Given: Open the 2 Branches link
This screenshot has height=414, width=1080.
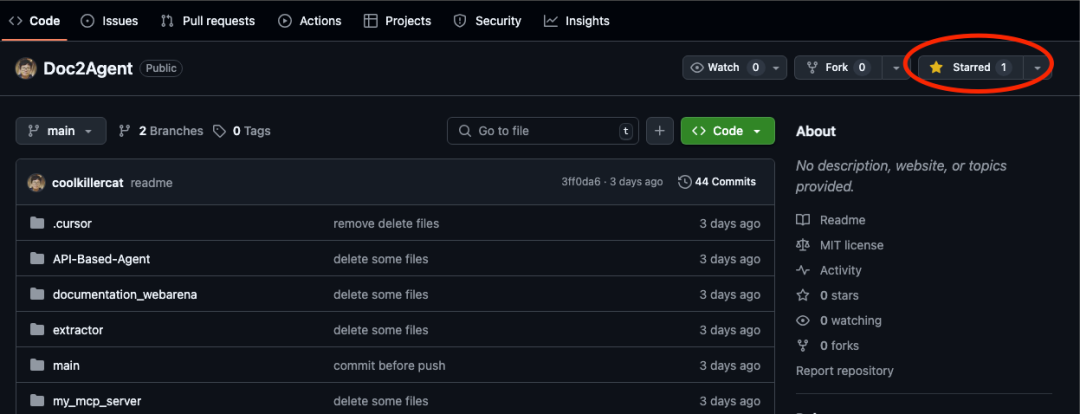Looking at the screenshot, I should click(161, 131).
